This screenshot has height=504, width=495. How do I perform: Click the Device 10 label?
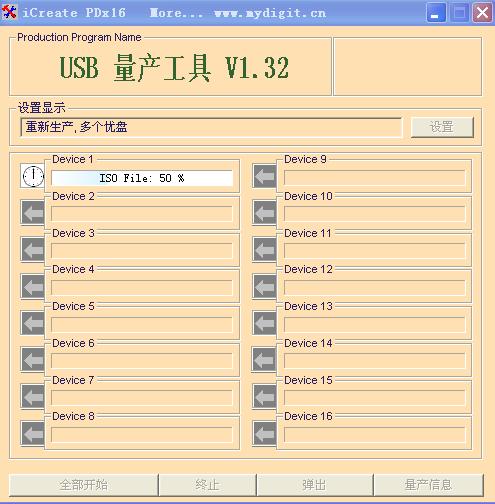click(308, 196)
